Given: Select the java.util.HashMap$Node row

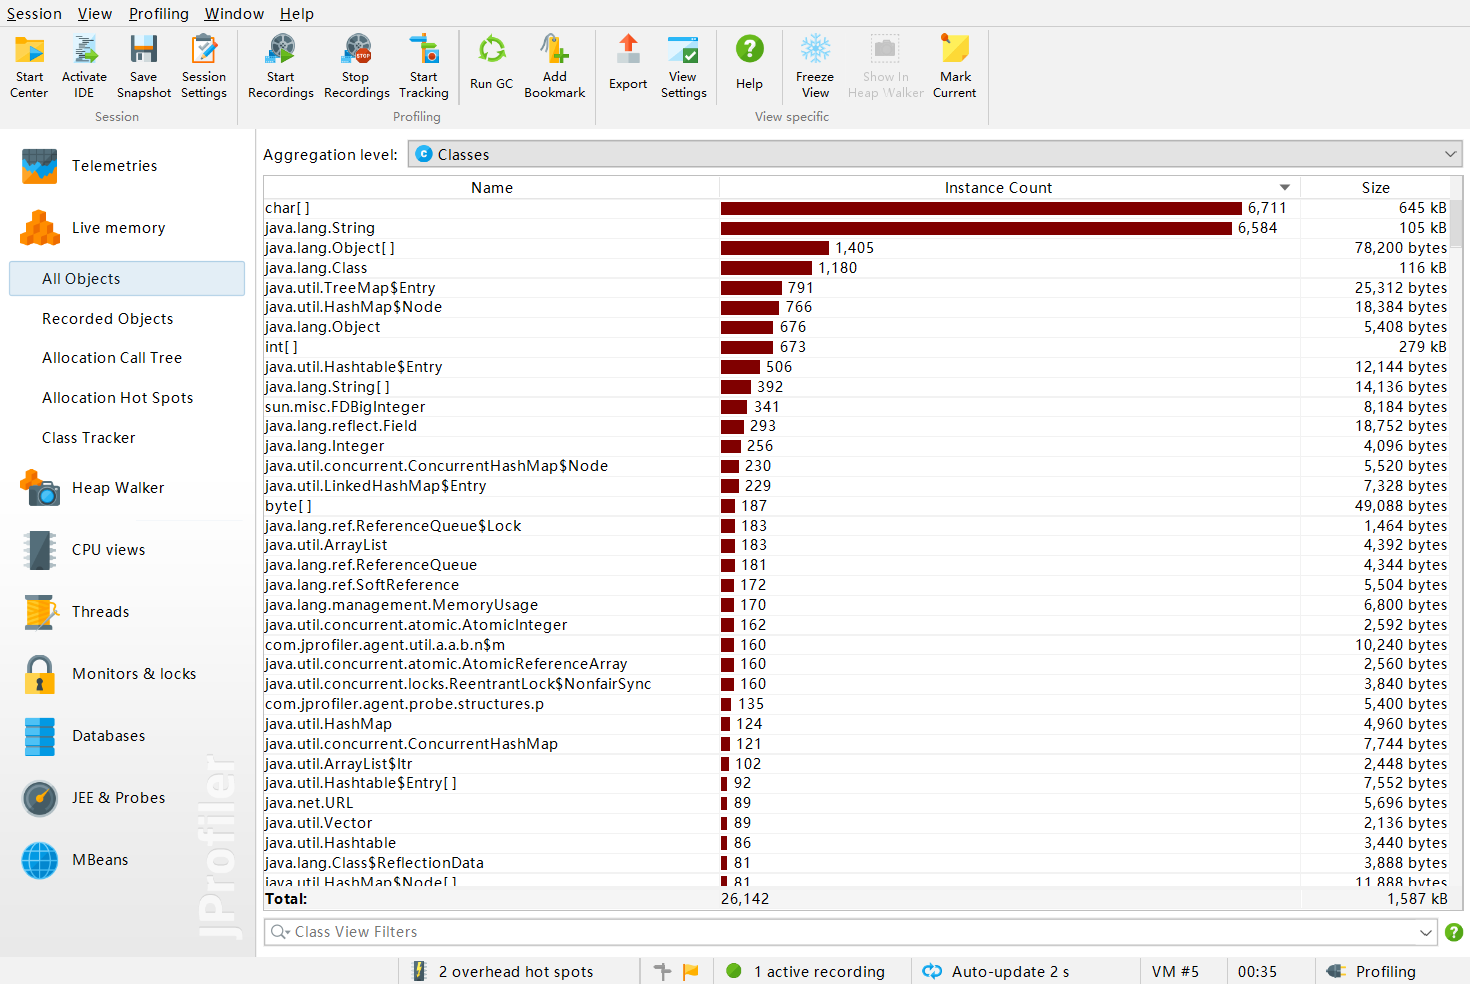Looking at the screenshot, I should pos(856,307).
